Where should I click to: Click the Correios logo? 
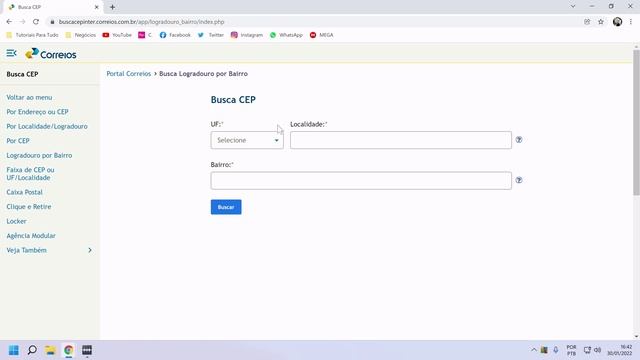click(51, 54)
